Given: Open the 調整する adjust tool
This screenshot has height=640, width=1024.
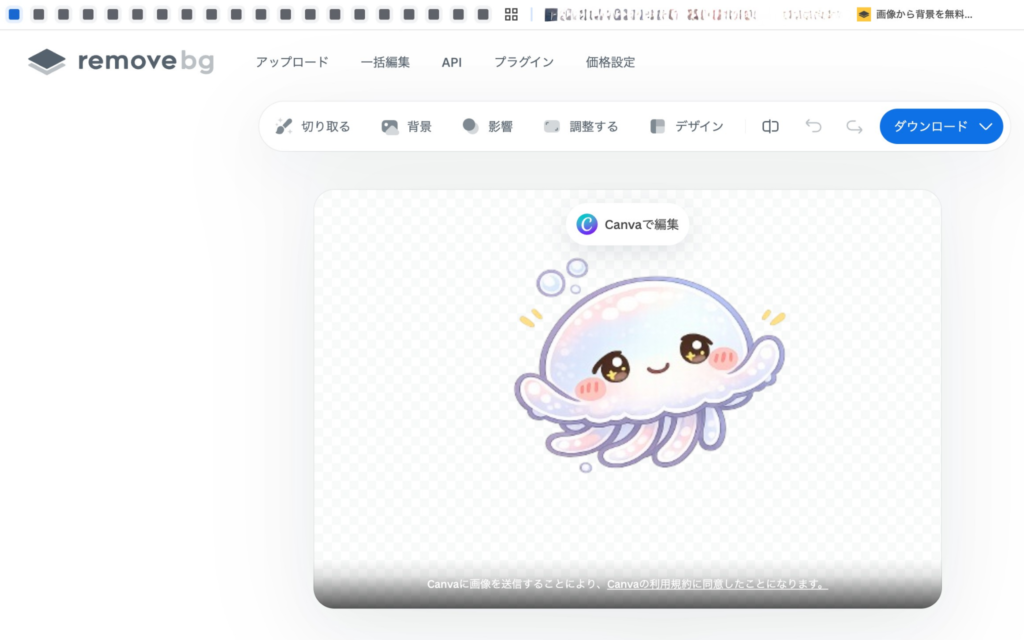Looking at the screenshot, I should point(581,126).
